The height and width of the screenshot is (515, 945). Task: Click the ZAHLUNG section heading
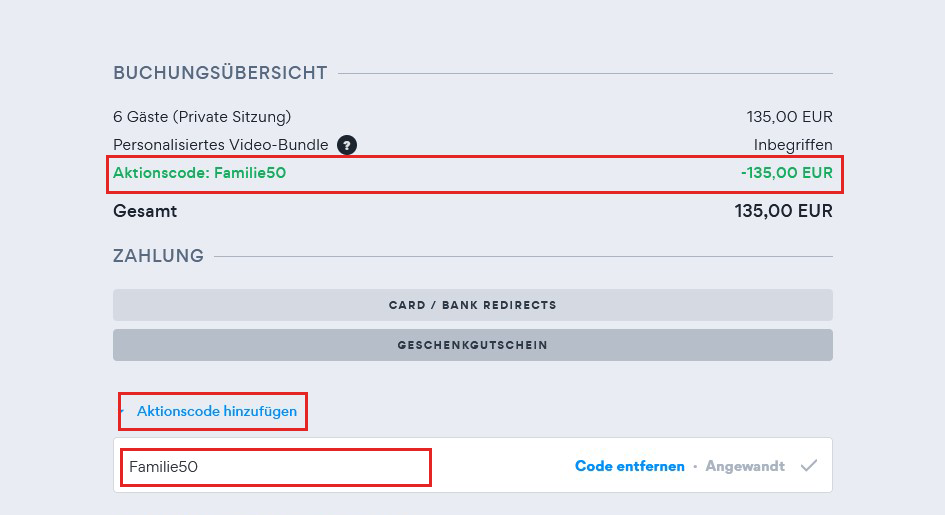pyautogui.click(x=158, y=256)
